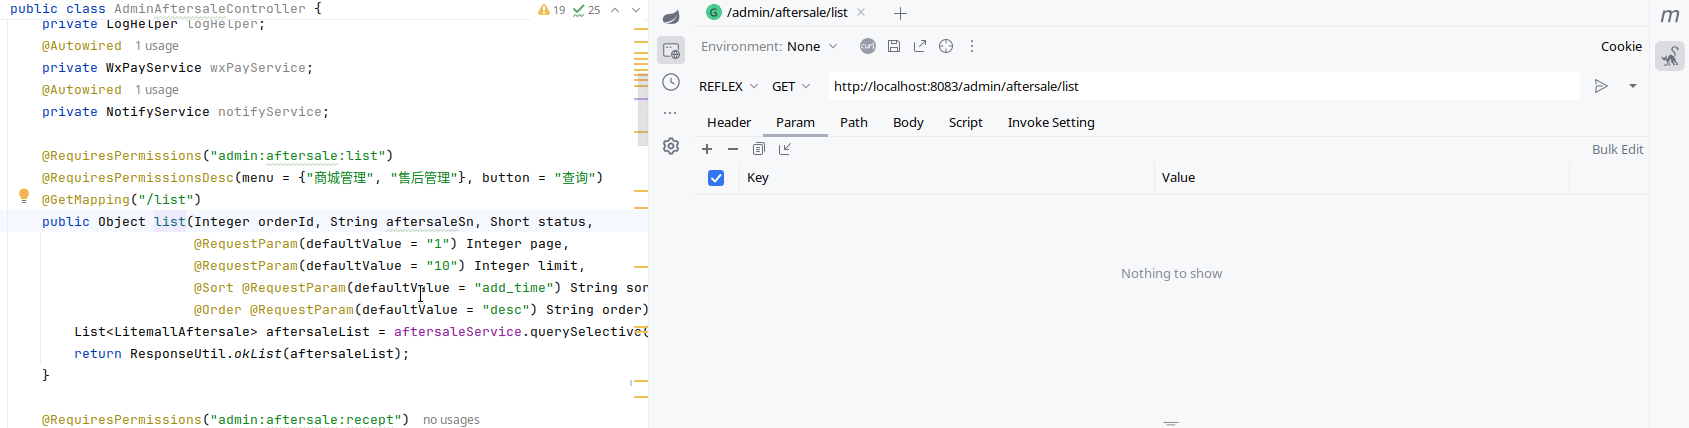
Task: Save the request with the floppy icon
Action: pos(894,46)
